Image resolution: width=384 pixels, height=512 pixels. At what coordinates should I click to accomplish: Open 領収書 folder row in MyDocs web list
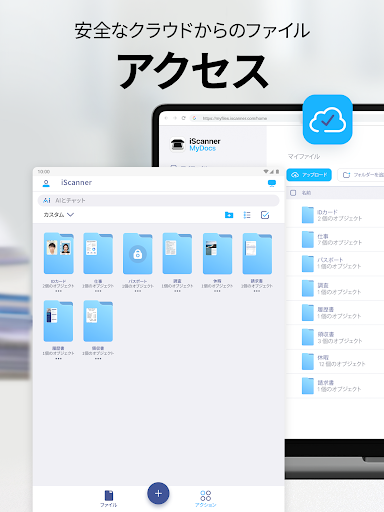click(335, 337)
